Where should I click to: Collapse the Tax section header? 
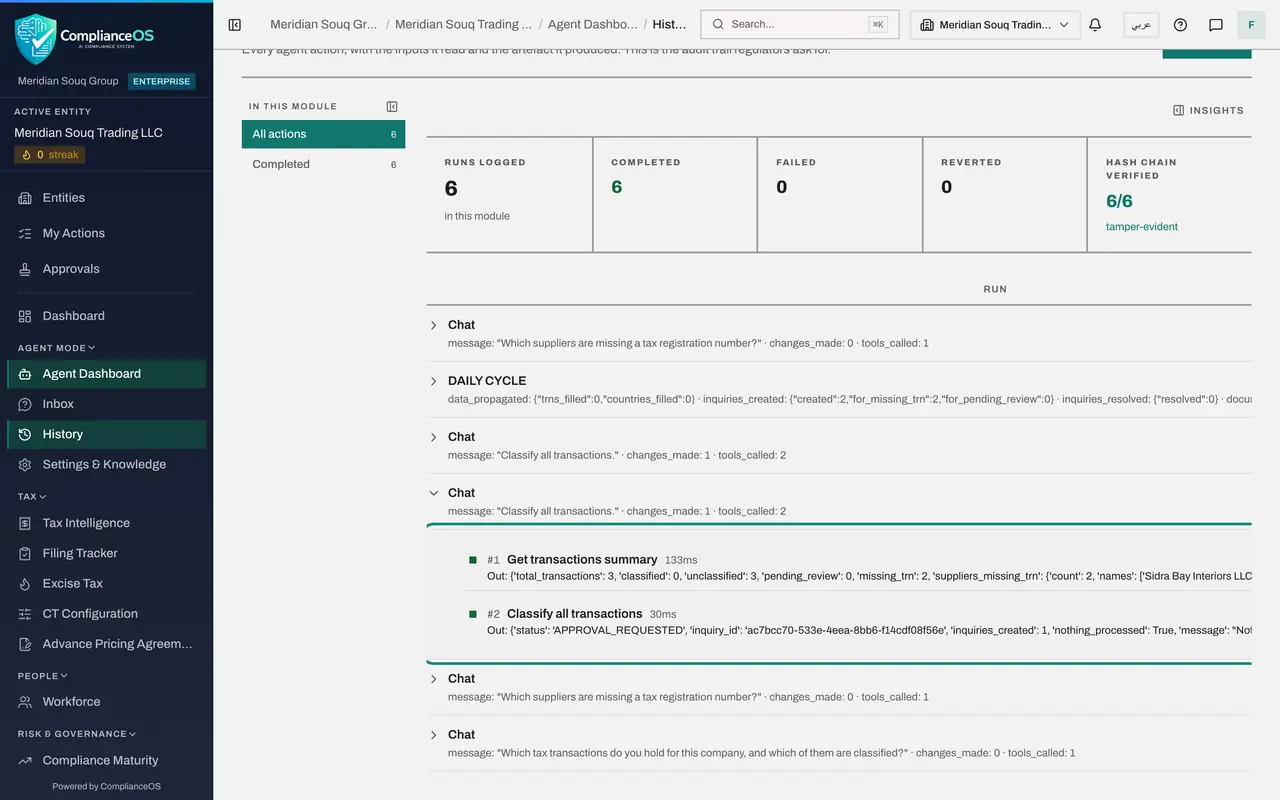point(32,496)
